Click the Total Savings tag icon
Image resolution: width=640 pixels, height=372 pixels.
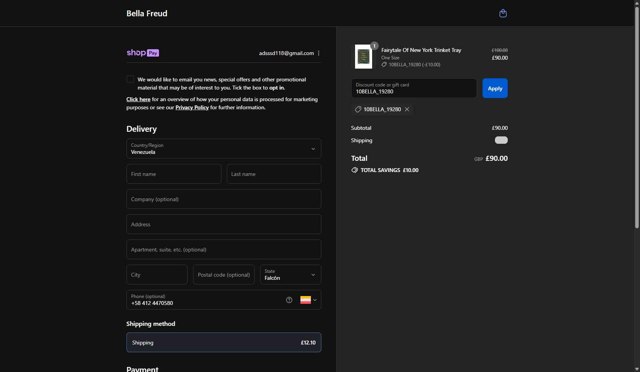[x=354, y=170]
